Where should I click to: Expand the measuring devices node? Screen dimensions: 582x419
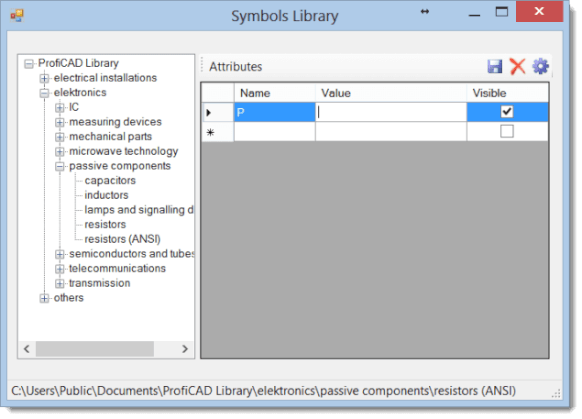click(59, 122)
